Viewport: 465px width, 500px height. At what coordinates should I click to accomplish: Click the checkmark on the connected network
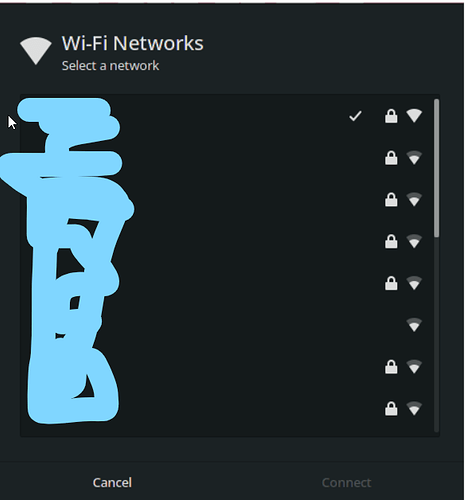(355, 116)
